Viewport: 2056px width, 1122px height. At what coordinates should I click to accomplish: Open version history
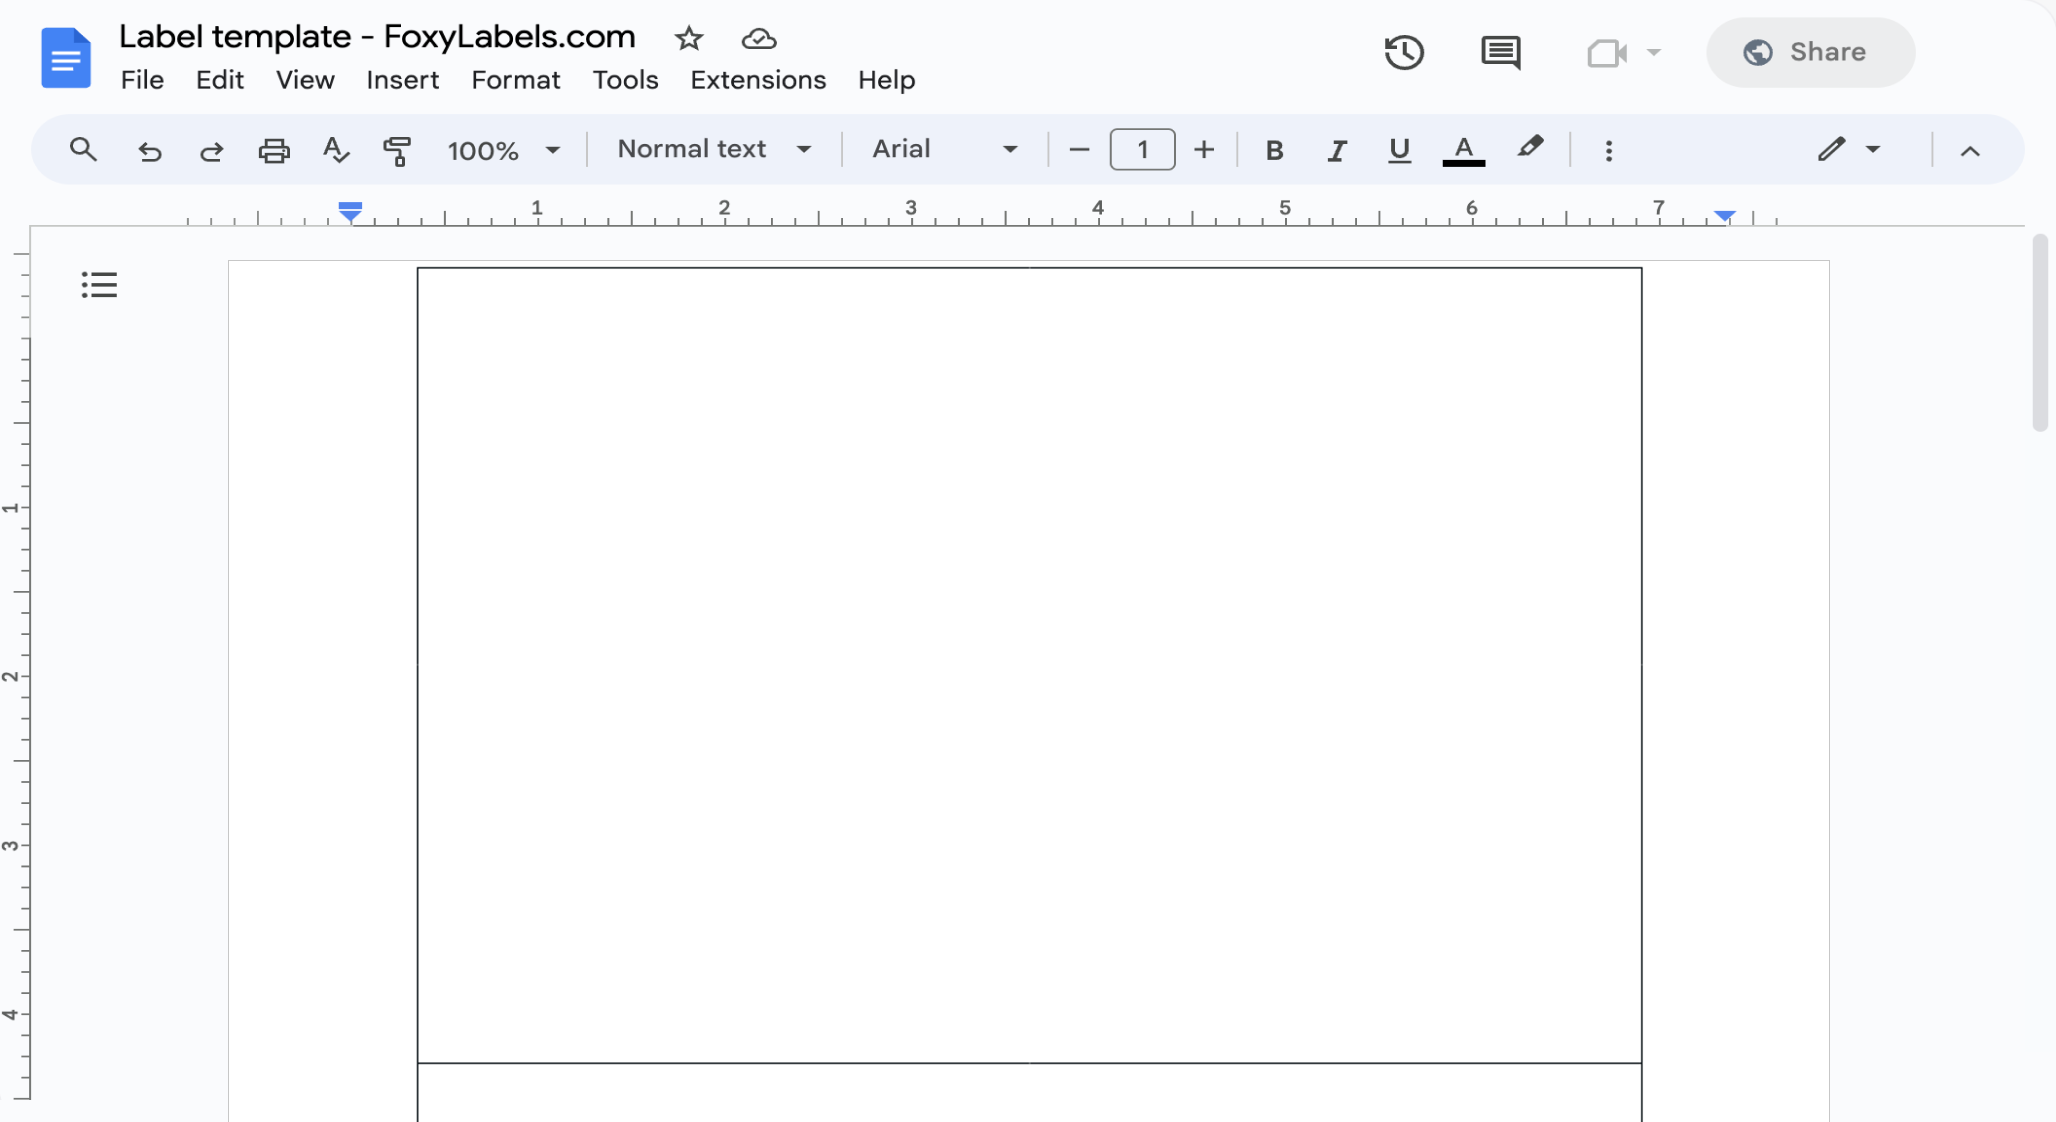tap(1404, 52)
